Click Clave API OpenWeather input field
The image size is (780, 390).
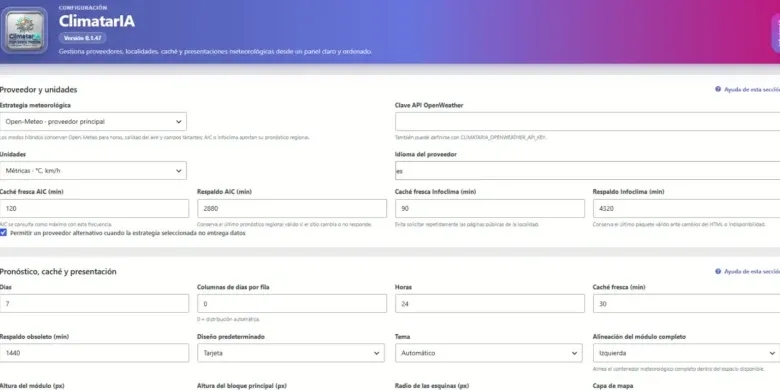(587, 121)
